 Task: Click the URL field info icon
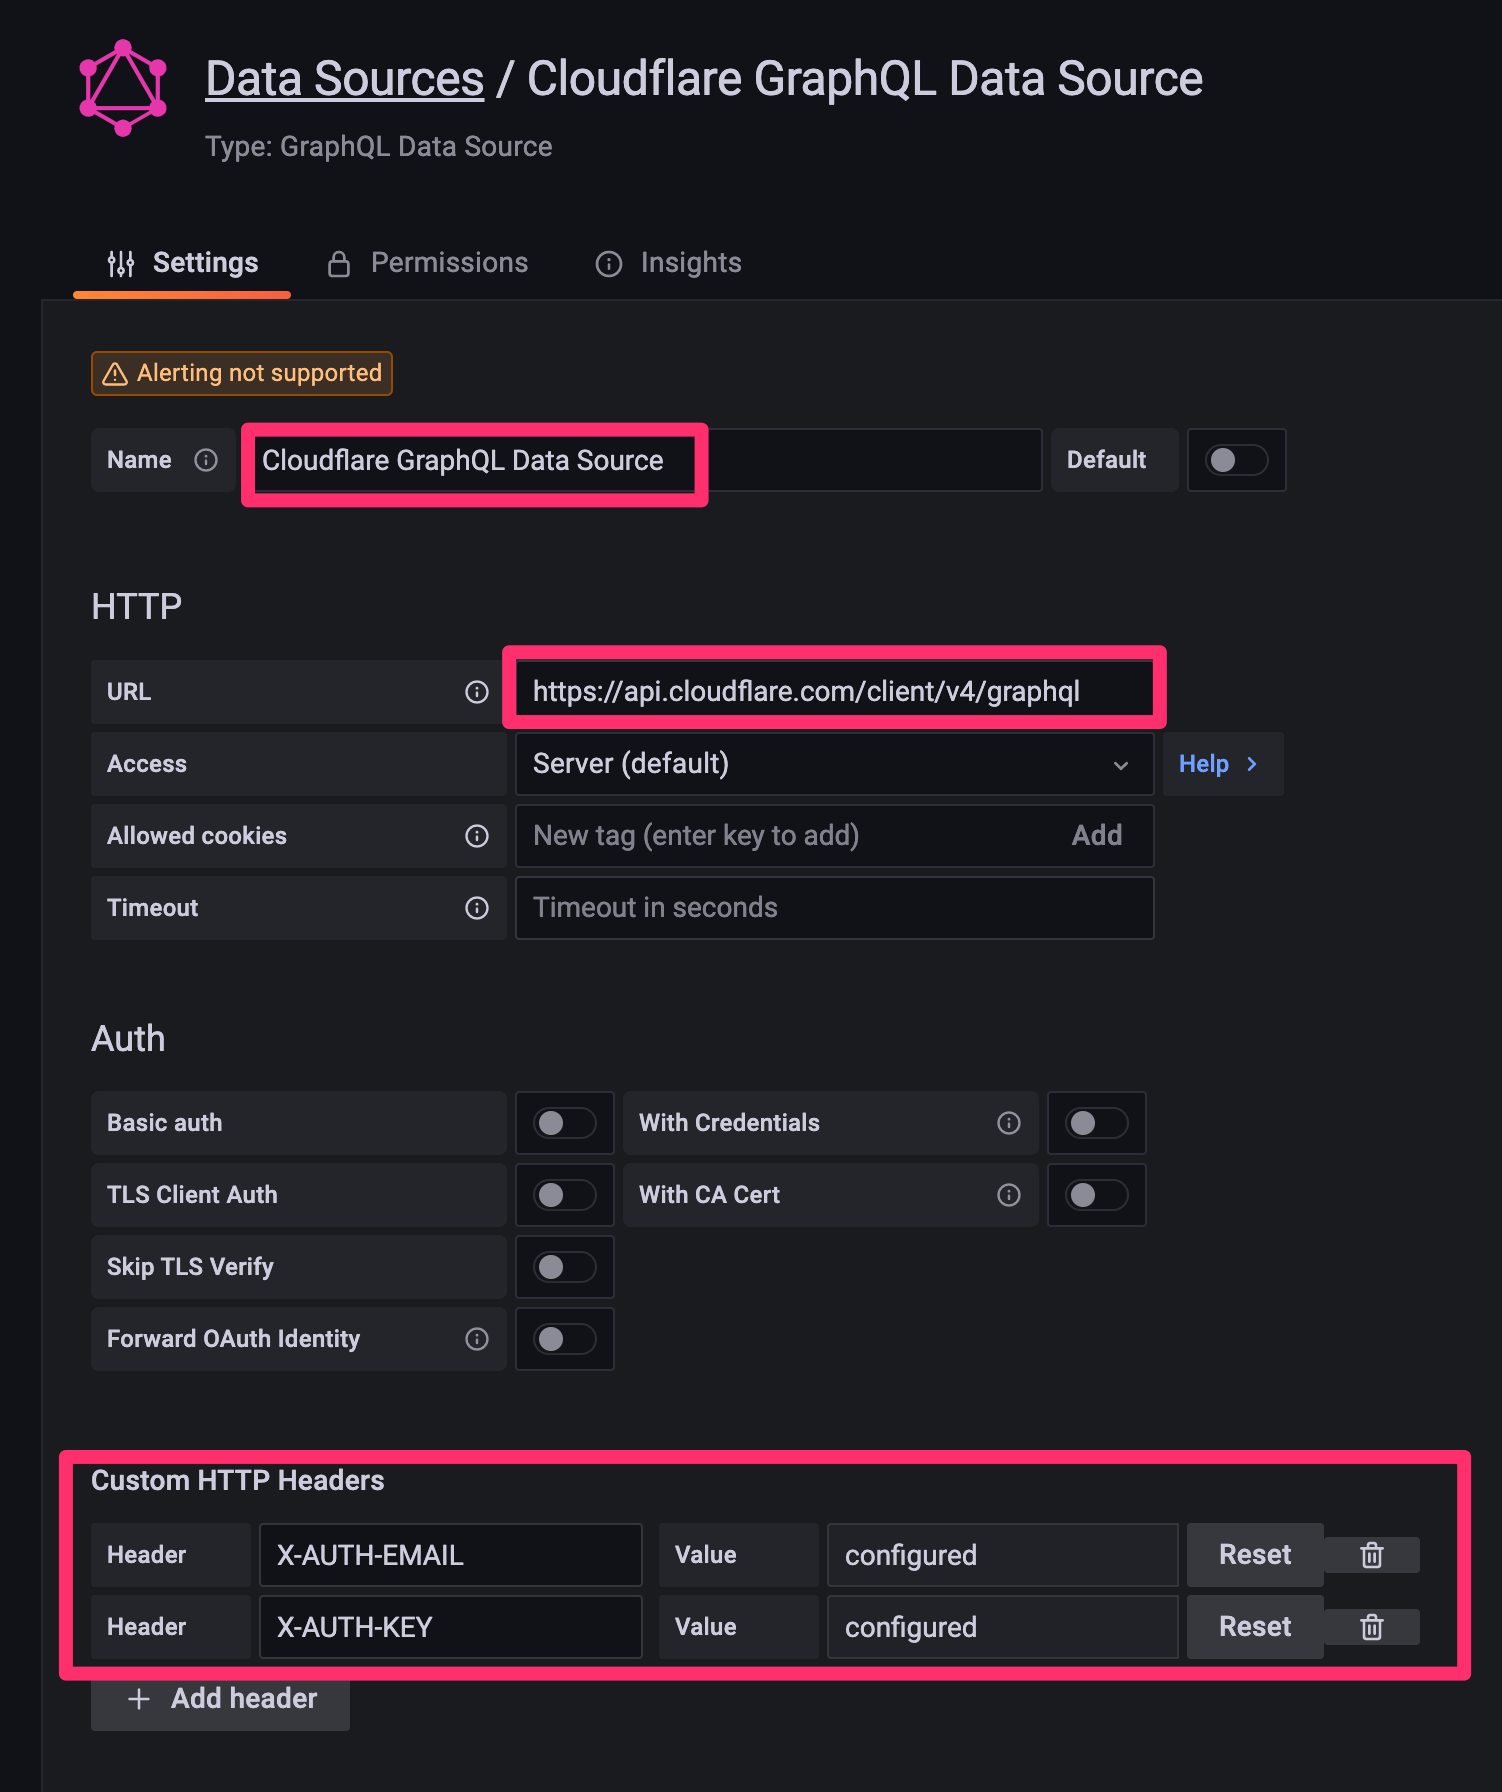pyautogui.click(x=477, y=692)
